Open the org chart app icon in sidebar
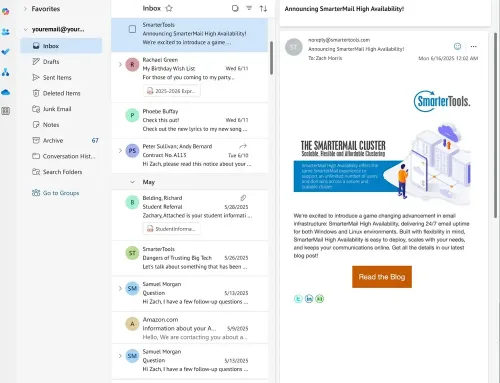This screenshot has height=383, width=500. coord(6,72)
